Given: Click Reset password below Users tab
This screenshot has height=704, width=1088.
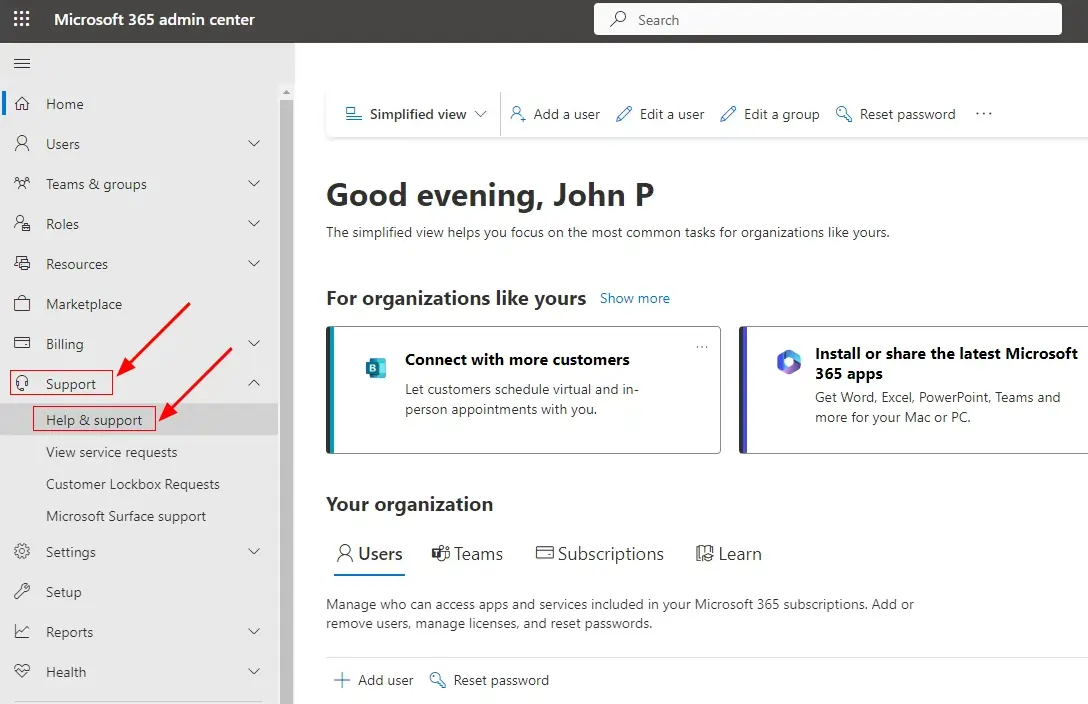Looking at the screenshot, I should tap(489, 680).
